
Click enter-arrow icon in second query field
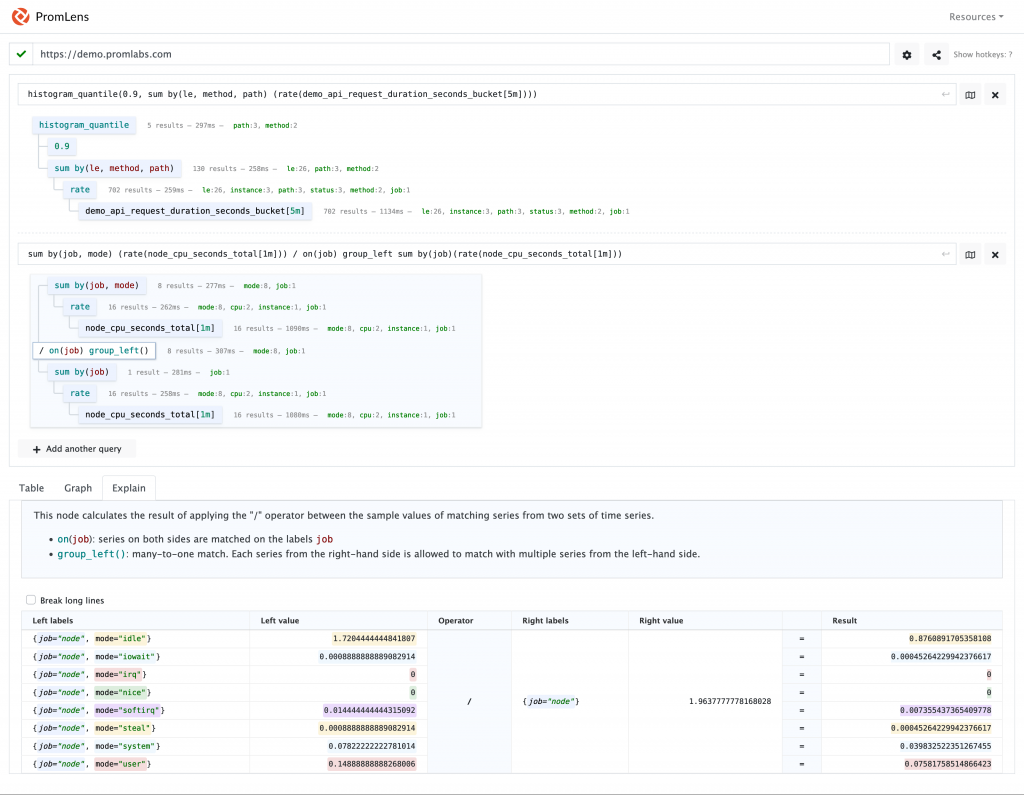(945, 254)
